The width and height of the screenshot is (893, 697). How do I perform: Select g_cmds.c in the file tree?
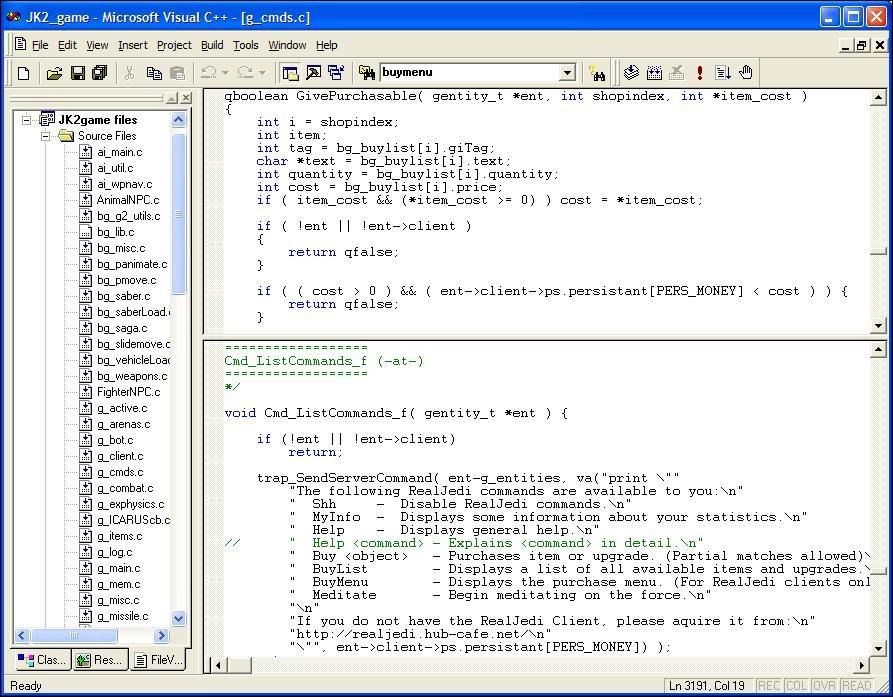pyautogui.click(x=119, y=472)
